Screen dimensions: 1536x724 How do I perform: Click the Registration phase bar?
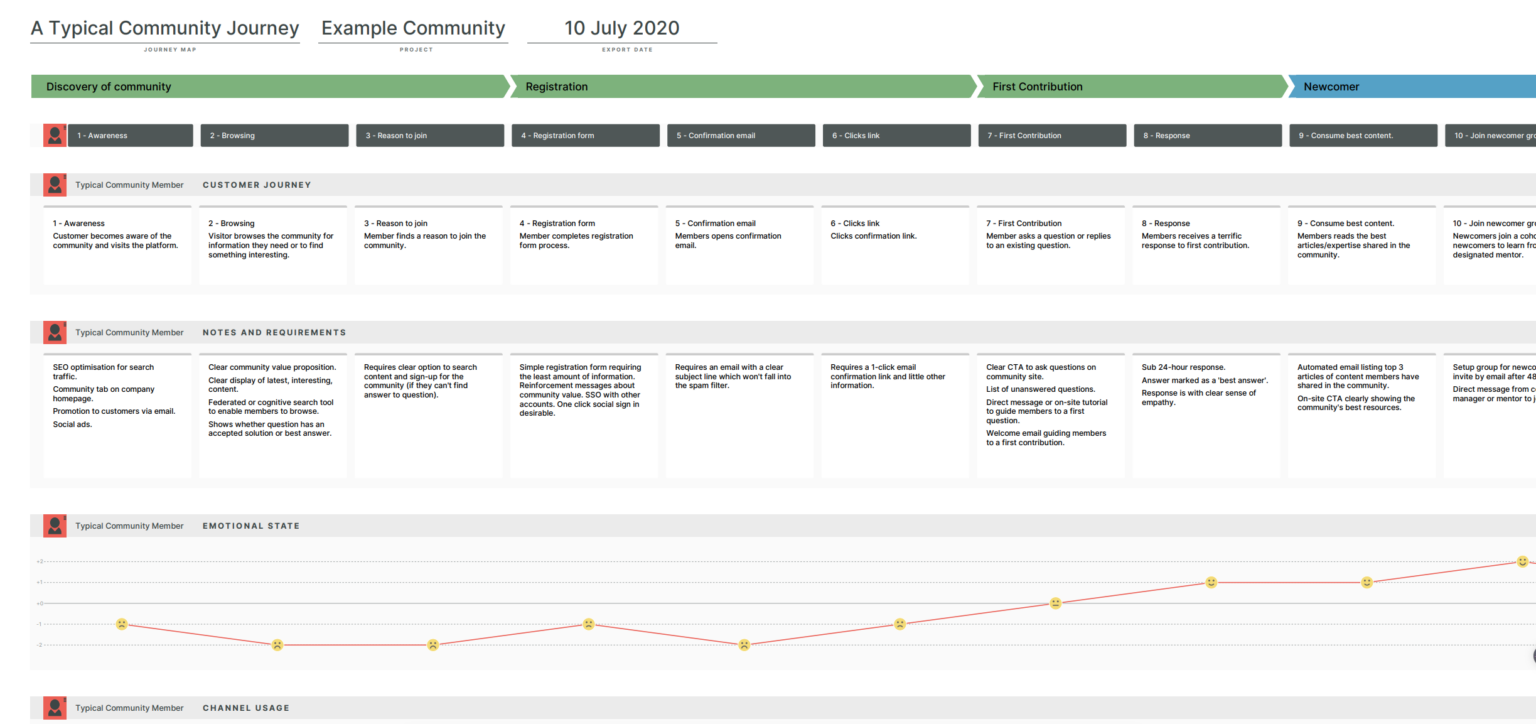(x=556, y=86)
